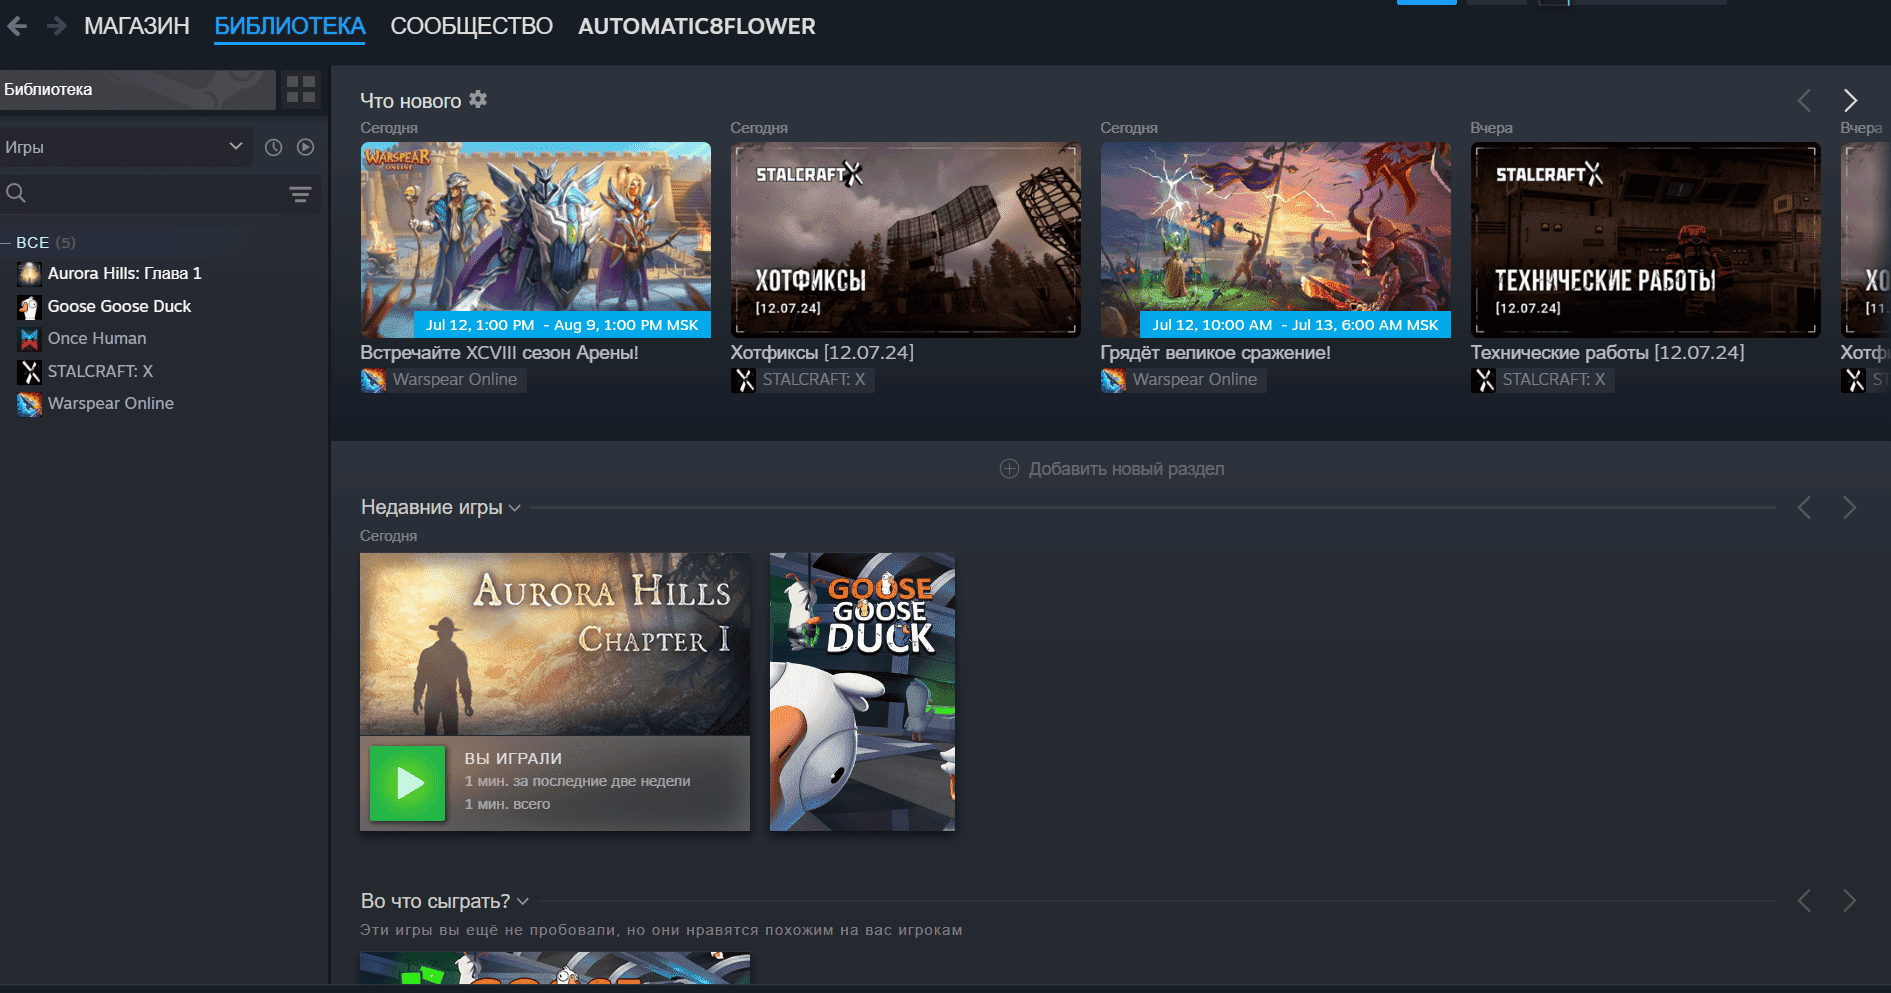Click Хотфиксы [12.07.24] headline
Image resolution: width=1891 pixels, height=993 pixels.
822,352
